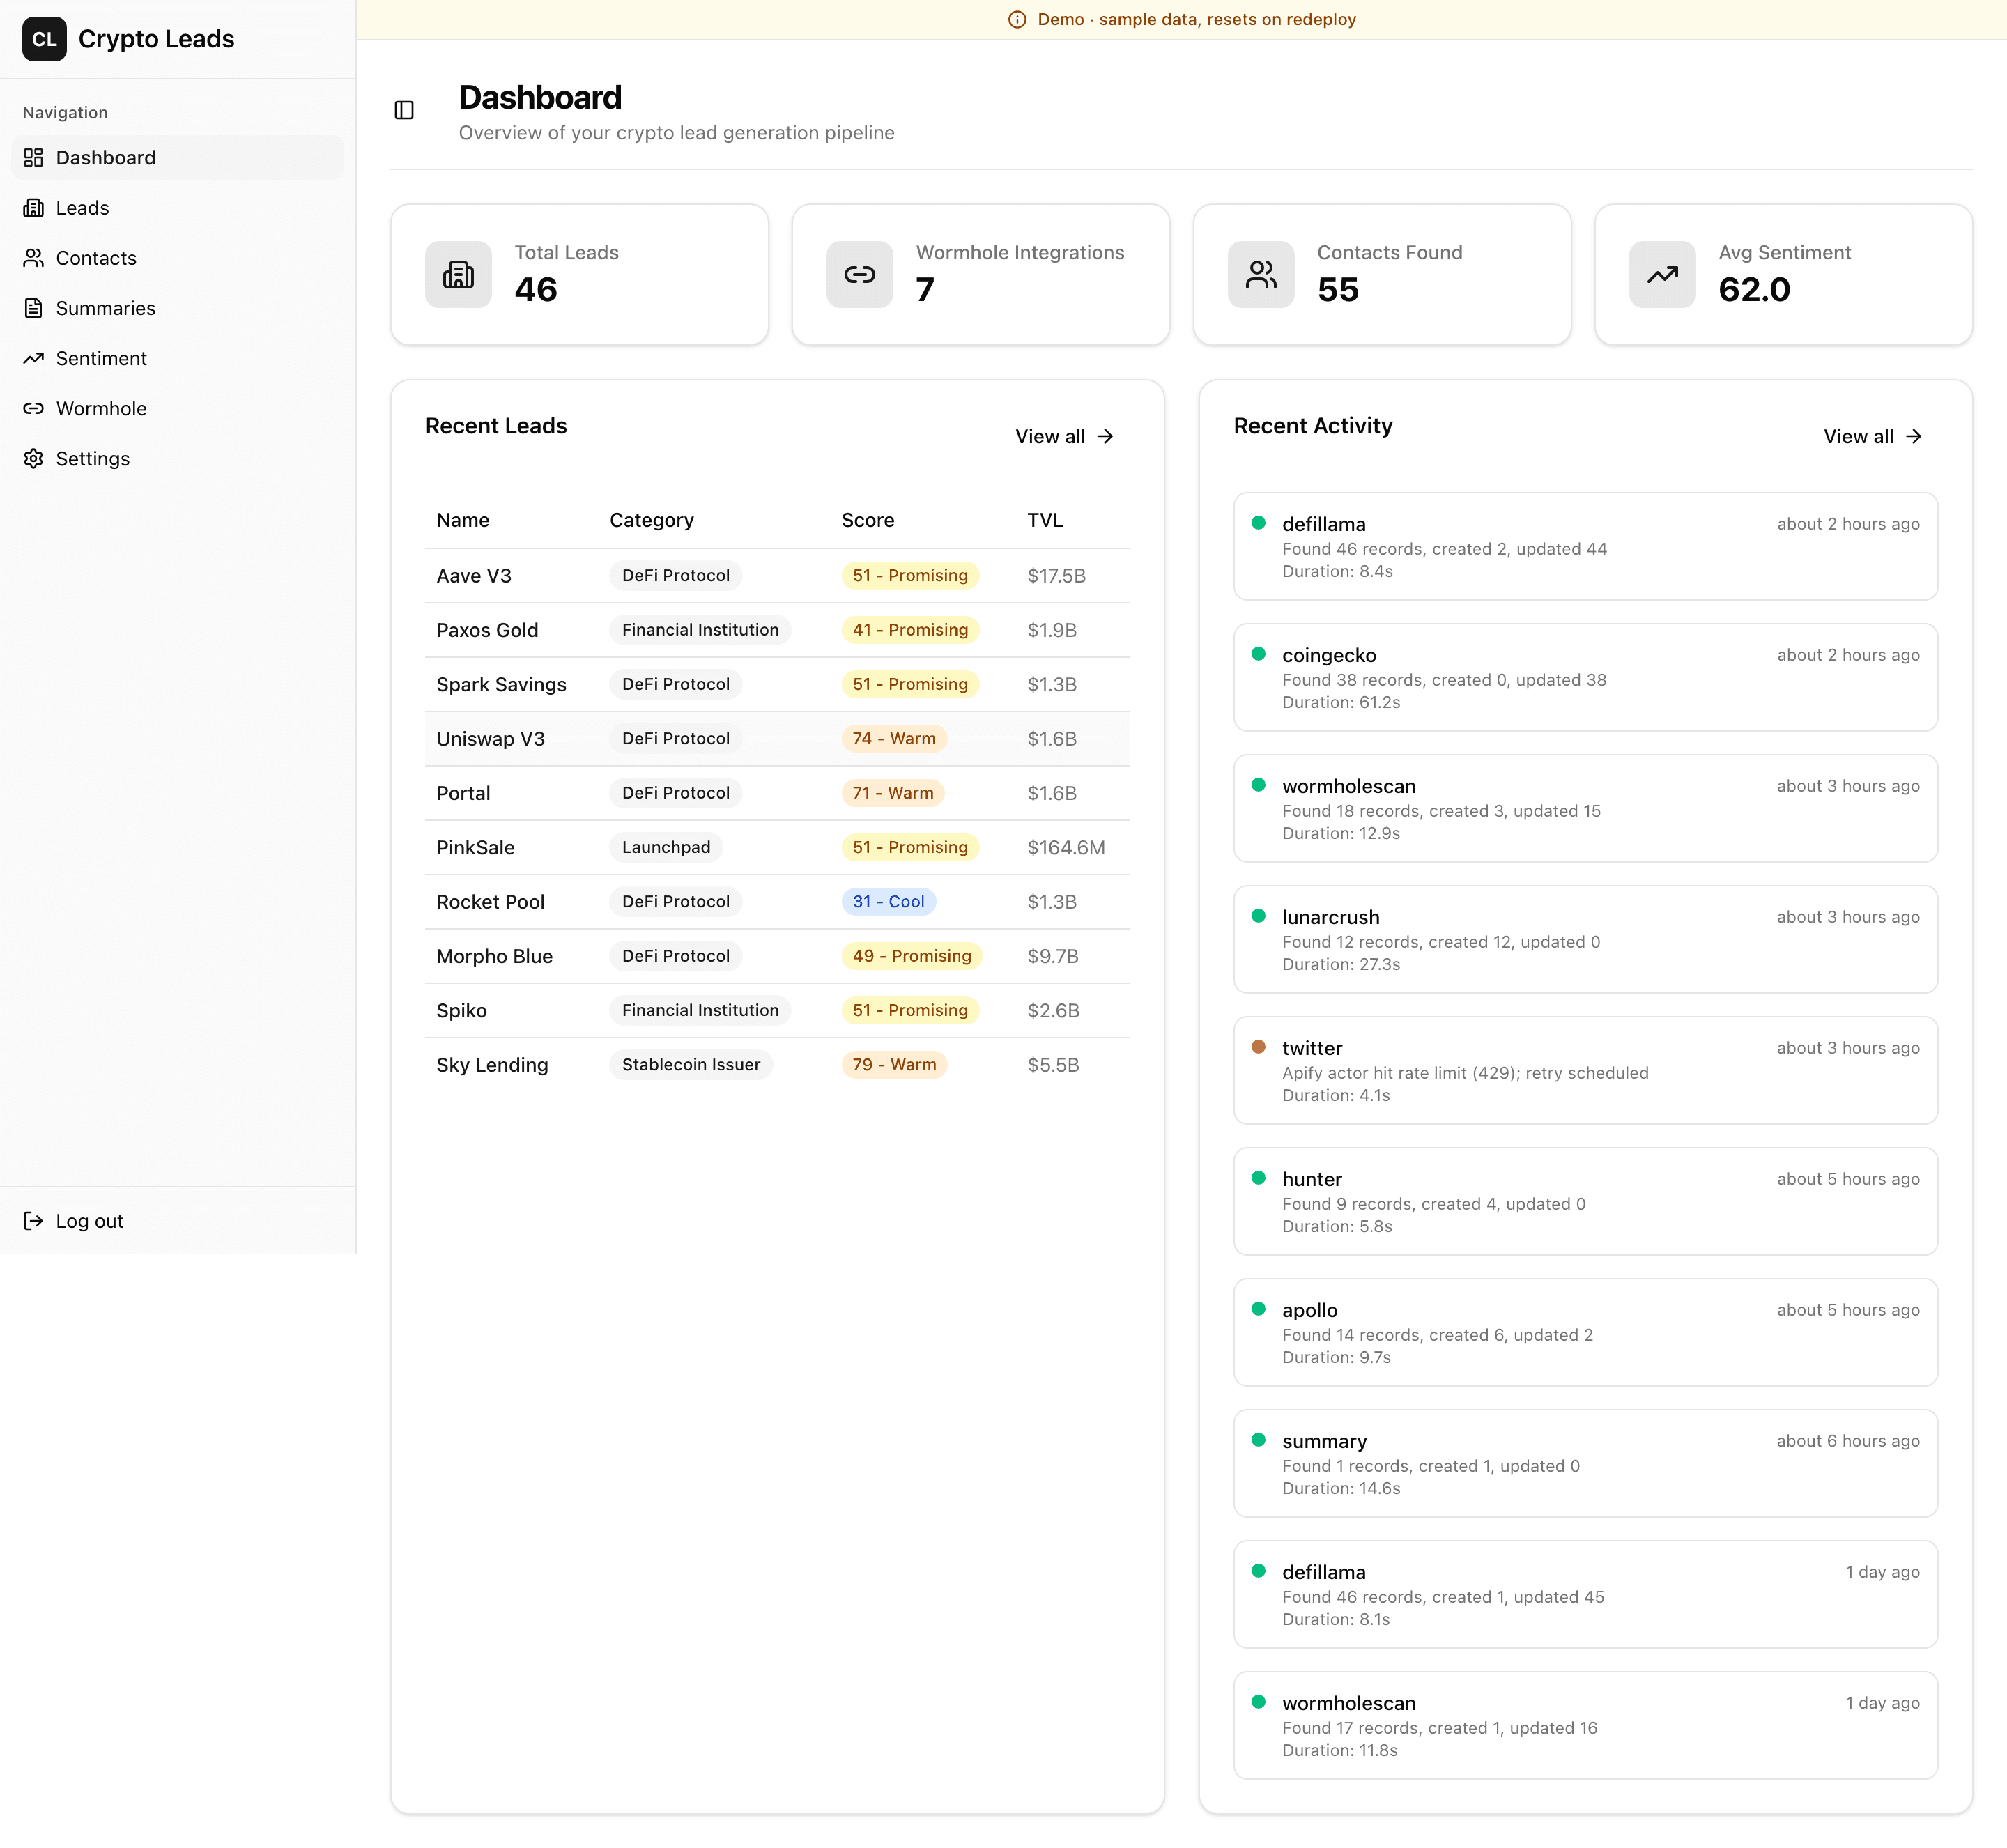Click the Dashboard grid icon in sidebar
The height and width of the screenshot is (1848, 2007).
(x=34, y=157)
